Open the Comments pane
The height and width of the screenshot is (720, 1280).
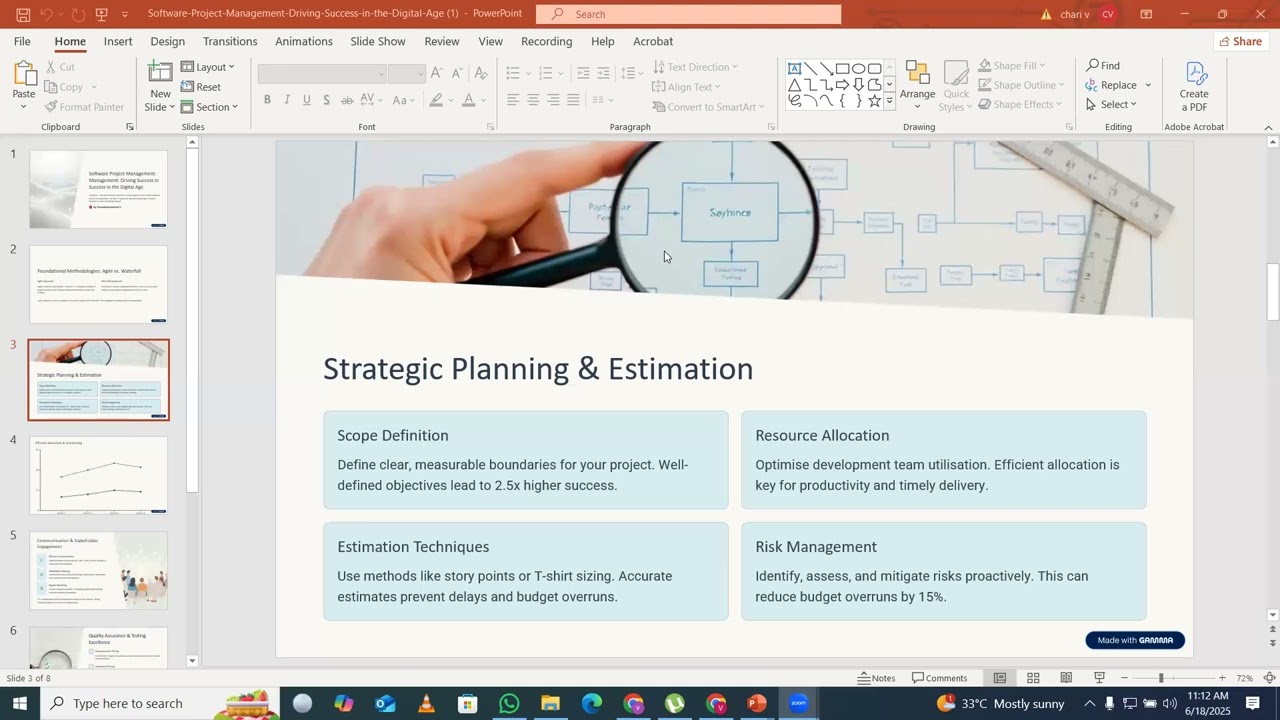coord(940,678)
